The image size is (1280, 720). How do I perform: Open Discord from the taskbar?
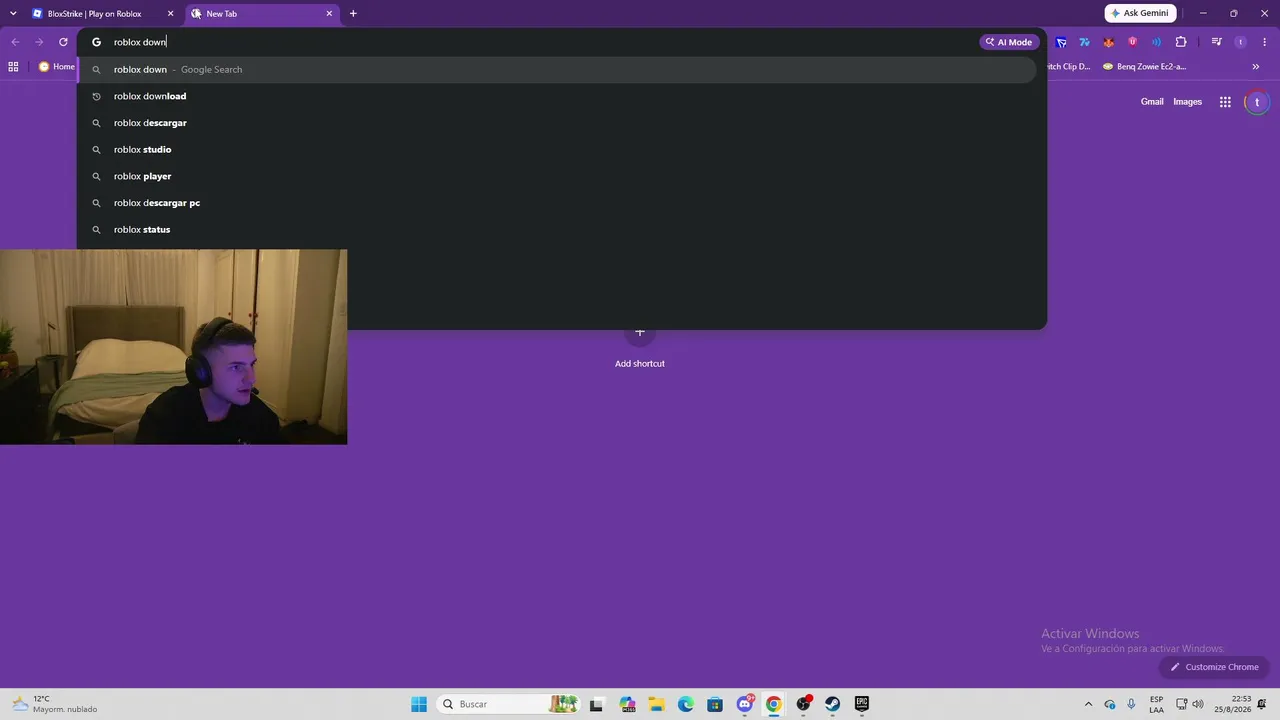coord(745,704)
